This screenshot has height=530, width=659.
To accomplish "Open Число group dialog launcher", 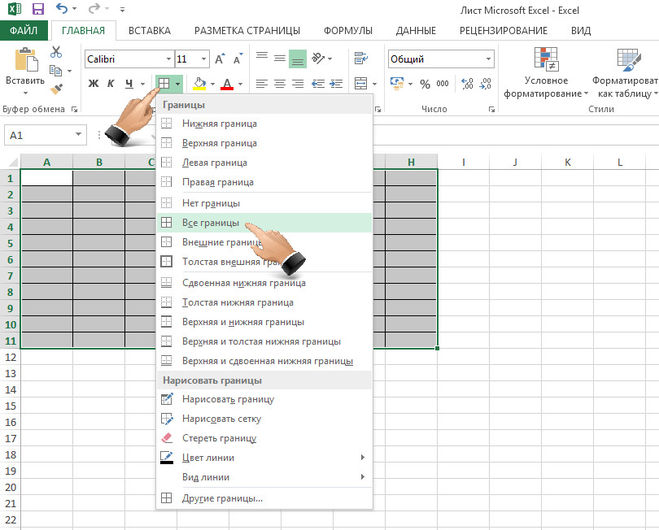I will (x=492, y=109).
